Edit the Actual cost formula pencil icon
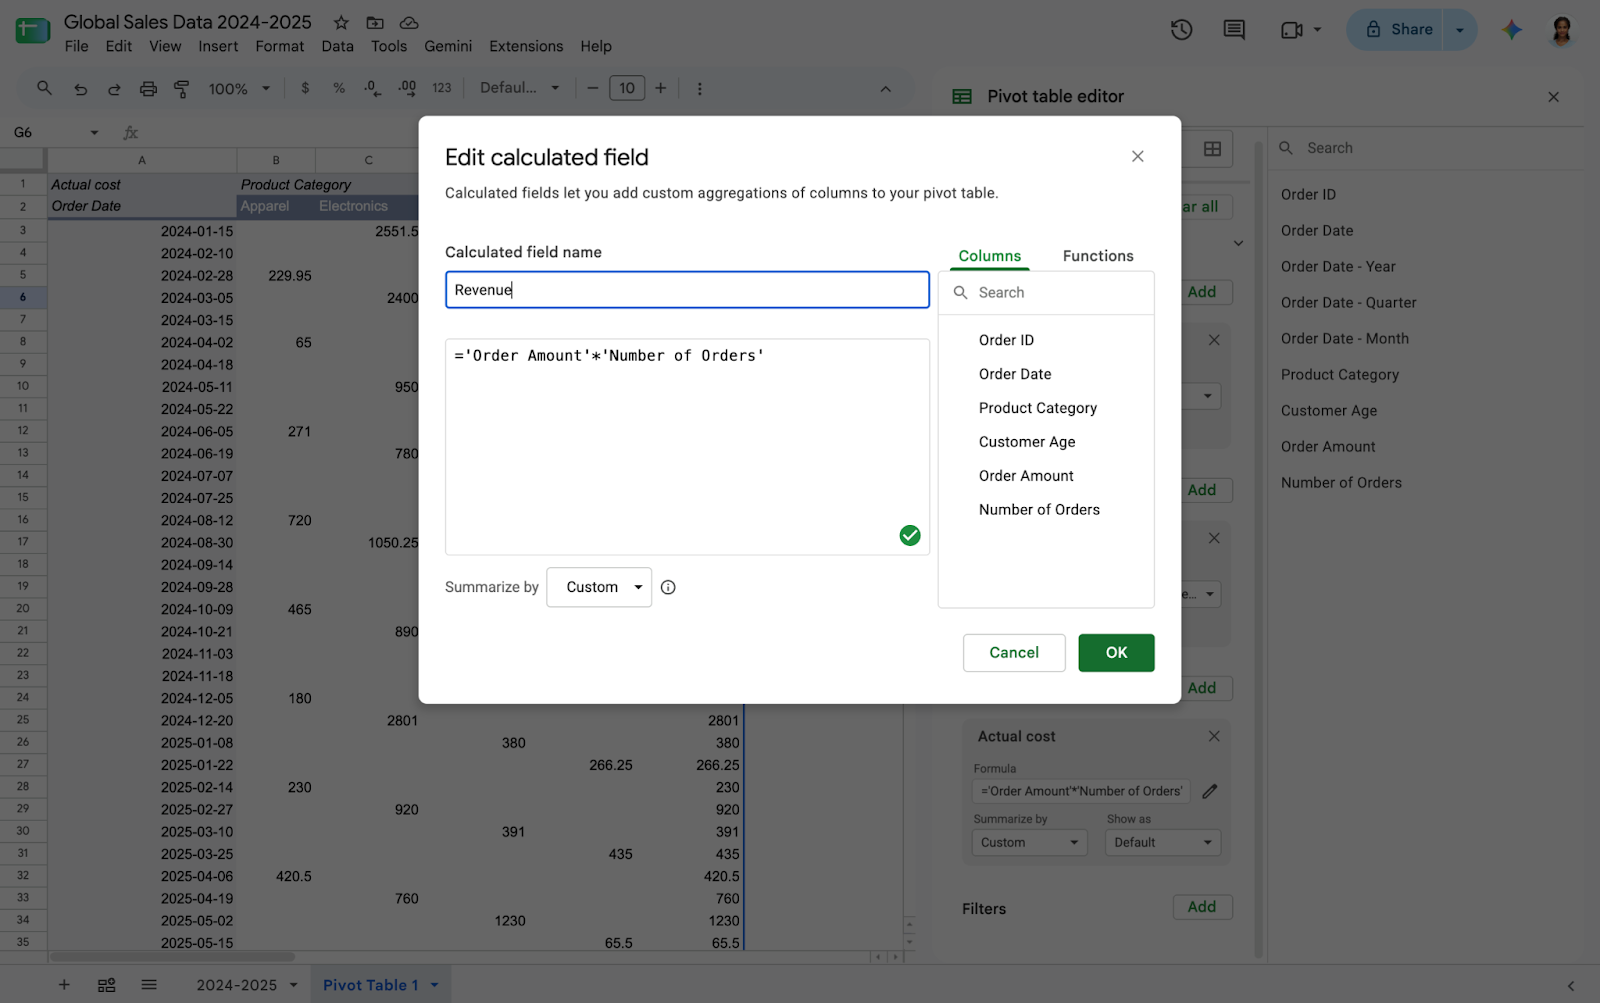This screenshot has width=1600, height=1003. (1210, 791)
